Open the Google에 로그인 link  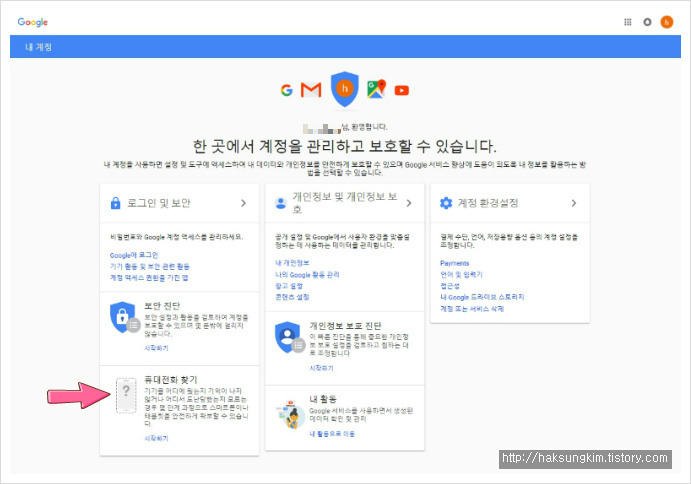tap(134, 255)
